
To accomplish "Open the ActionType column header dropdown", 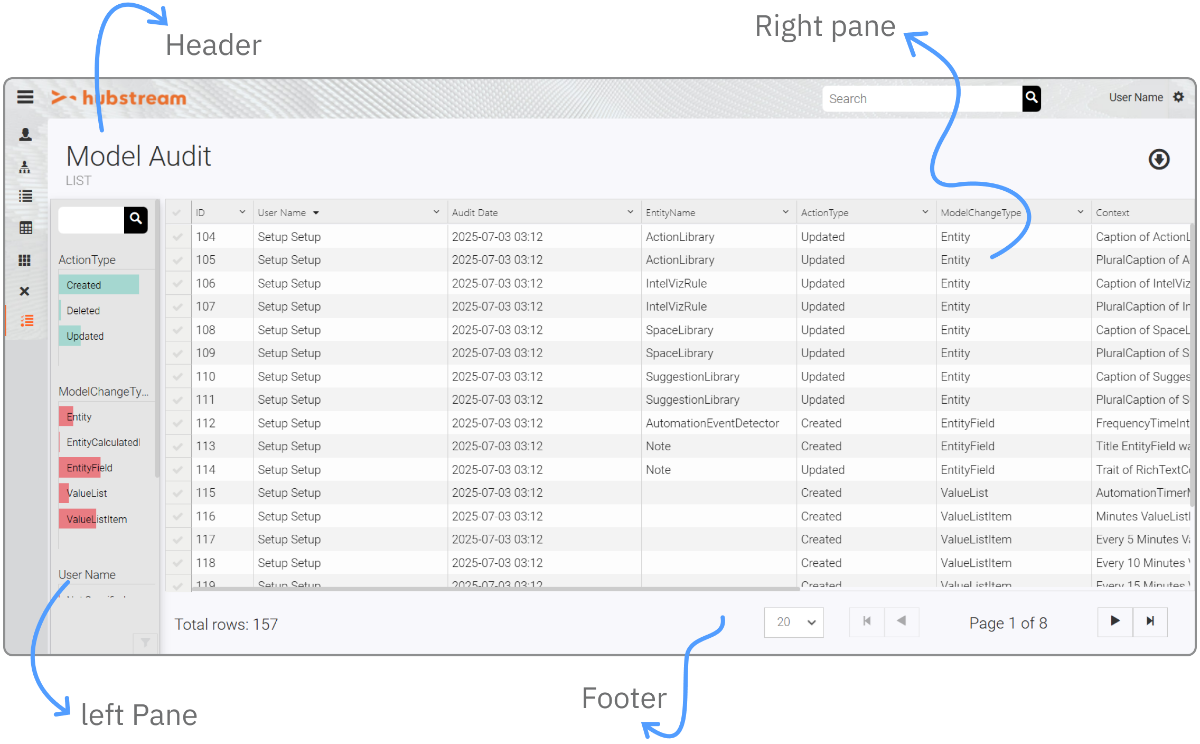I will click(x=925, y=212).
